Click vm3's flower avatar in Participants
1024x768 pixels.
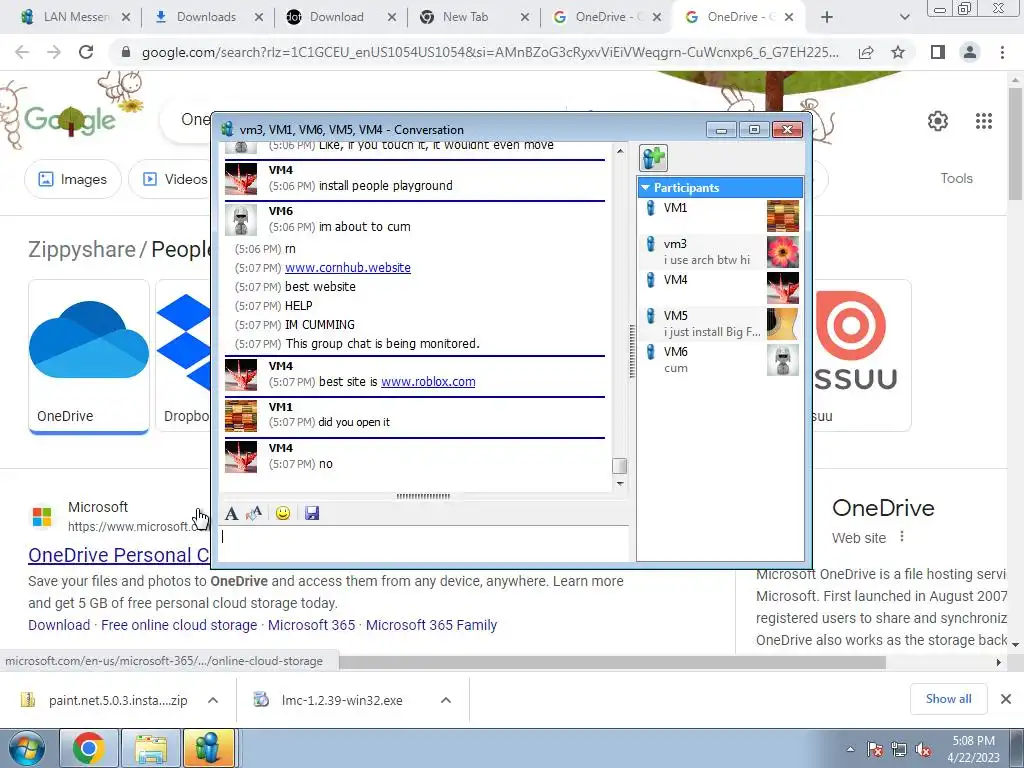(x=782, y=252)
